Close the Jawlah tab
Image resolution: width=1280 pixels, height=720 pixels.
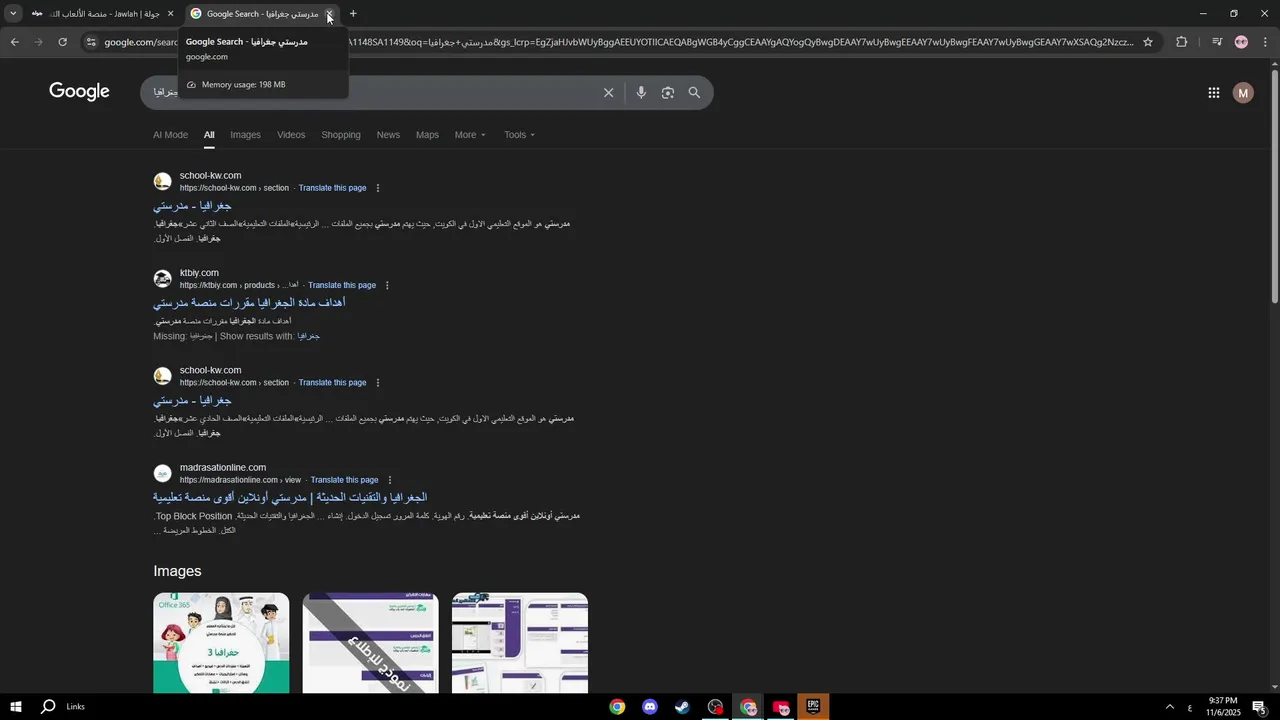coord(170,14)
